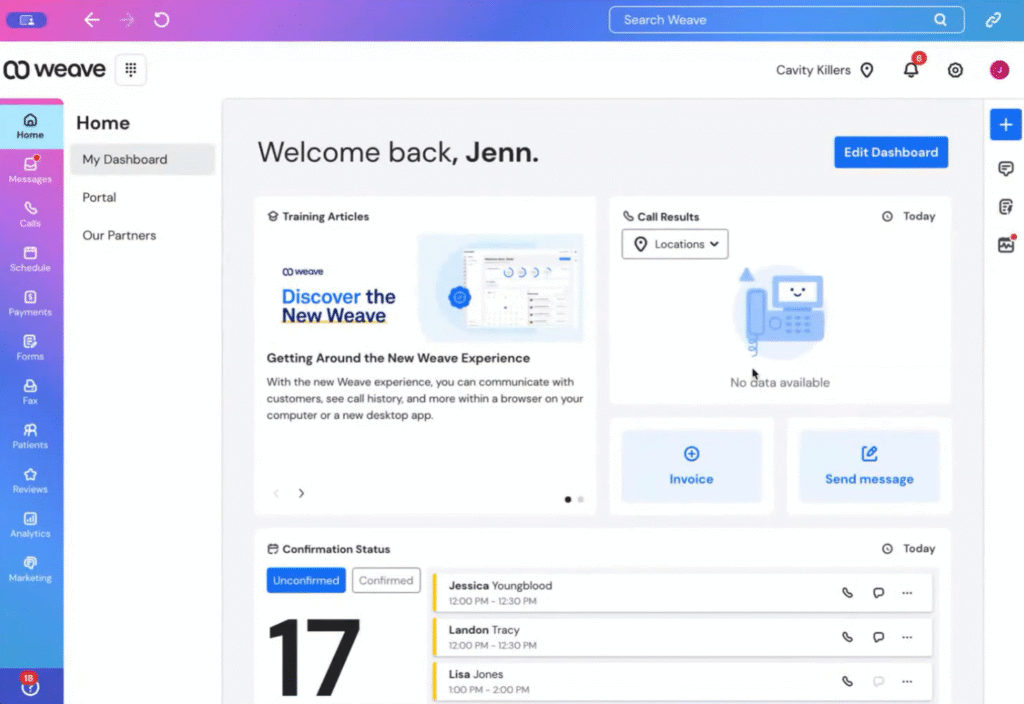Open Messages in the sidebar
The image size is (1024, 704).
30,170
